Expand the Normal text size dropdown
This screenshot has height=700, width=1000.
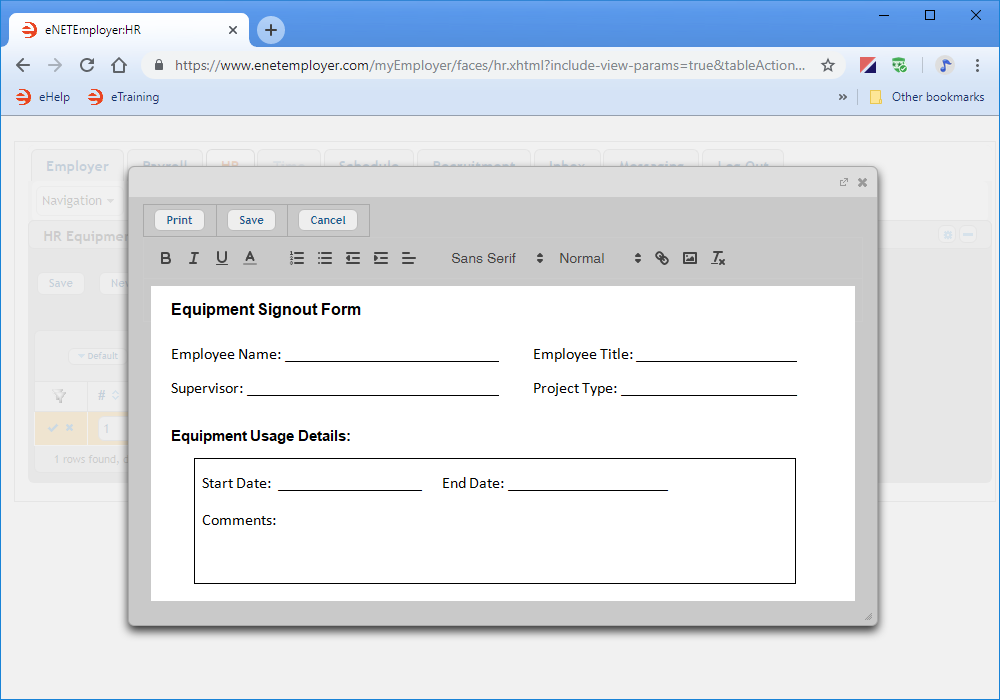click(600, 258)
